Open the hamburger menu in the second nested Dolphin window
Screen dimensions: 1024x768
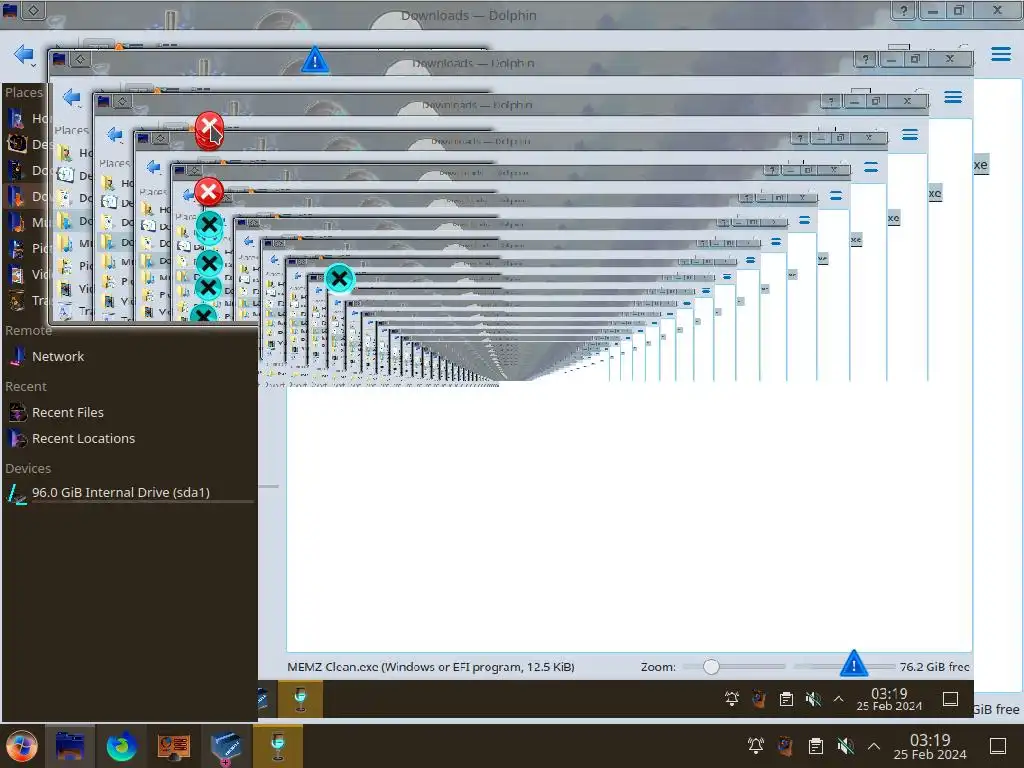pyautogui.click(x=953, y=97)
